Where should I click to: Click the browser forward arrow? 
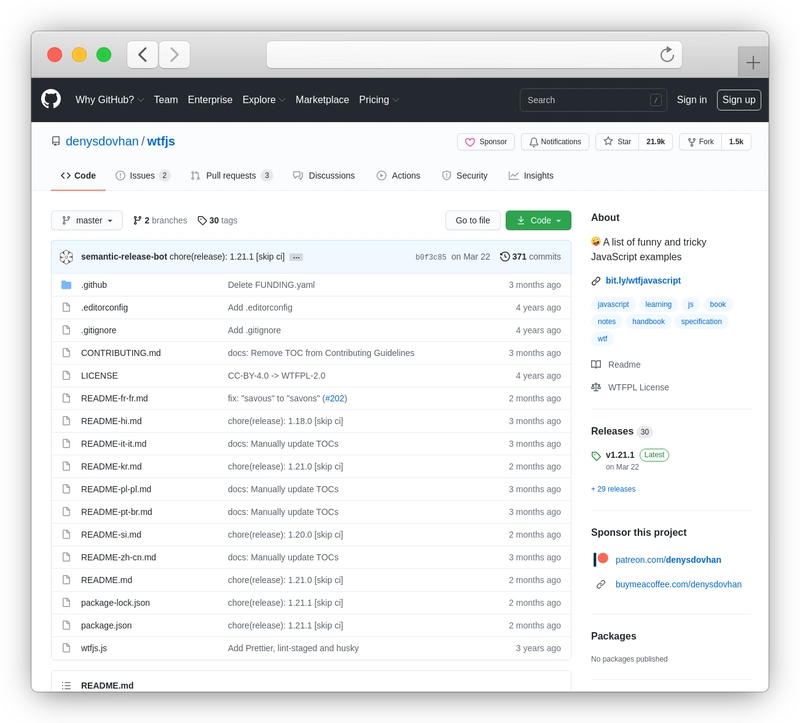pyautogui.click(x=174, y=55)
